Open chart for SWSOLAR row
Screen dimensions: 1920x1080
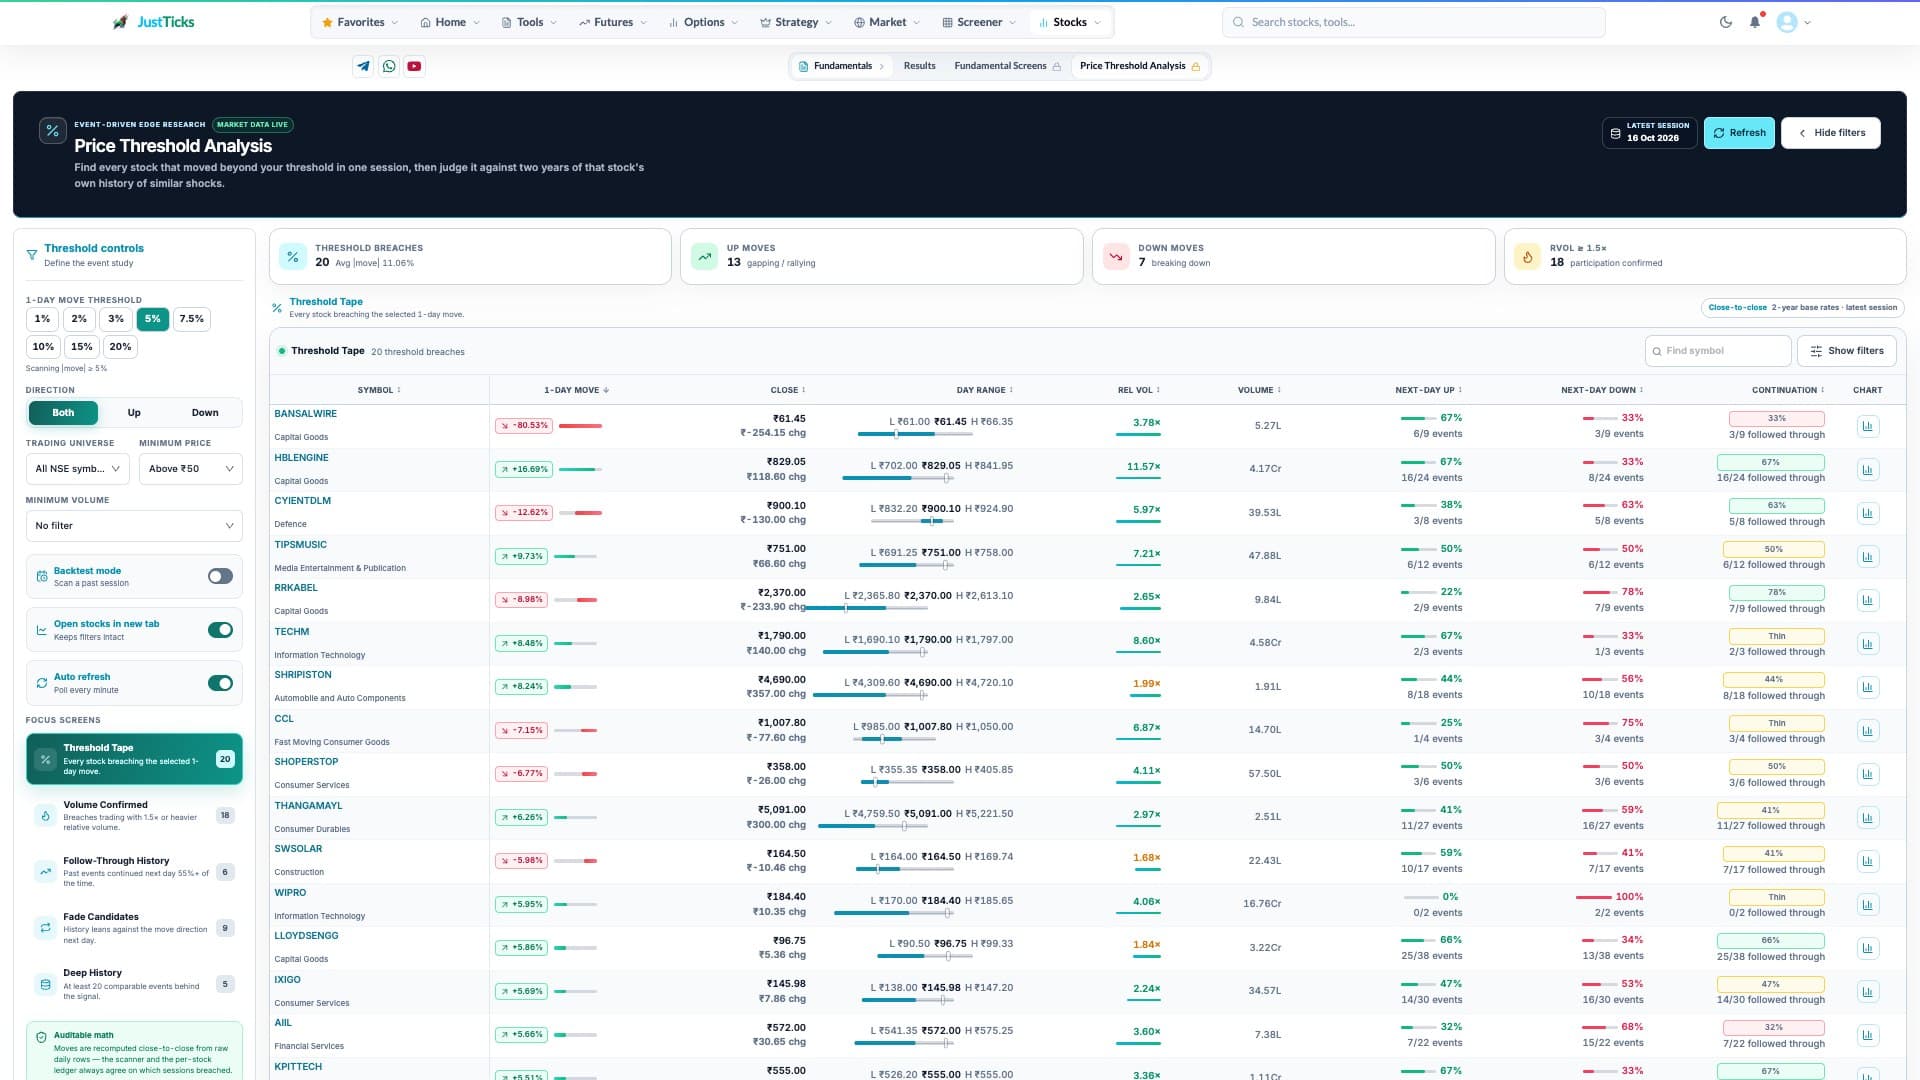pos(1867,861)
